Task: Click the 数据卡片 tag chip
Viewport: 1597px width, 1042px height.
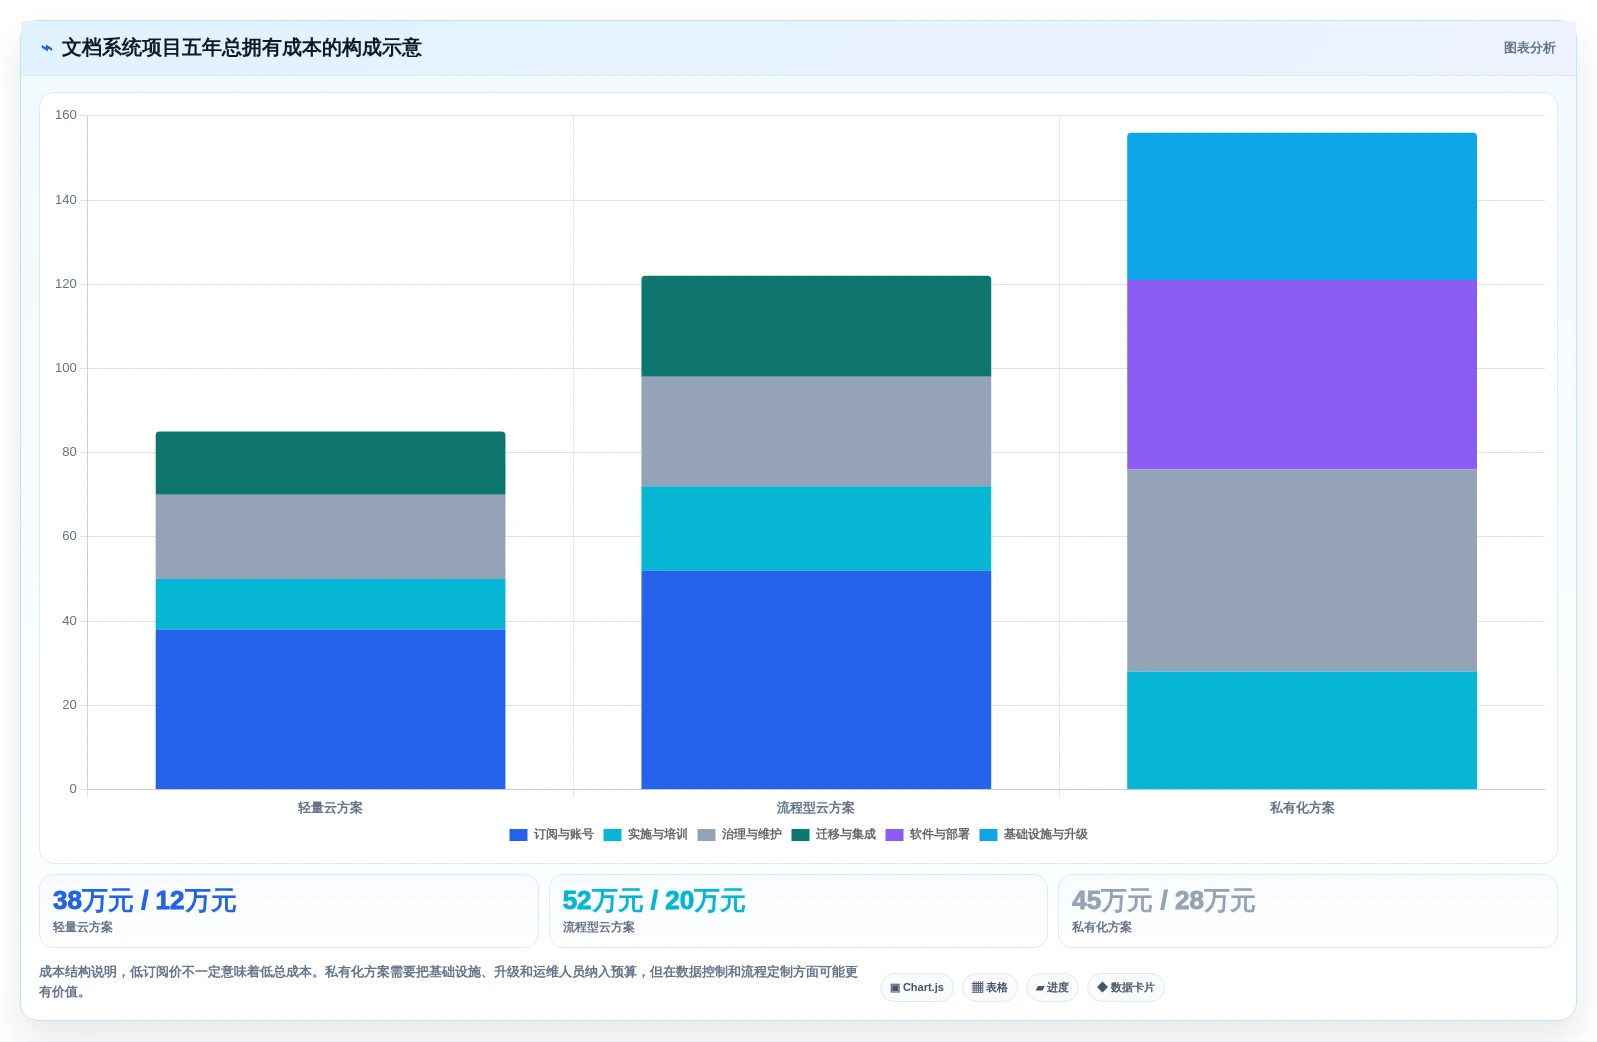Action: 1126,988
